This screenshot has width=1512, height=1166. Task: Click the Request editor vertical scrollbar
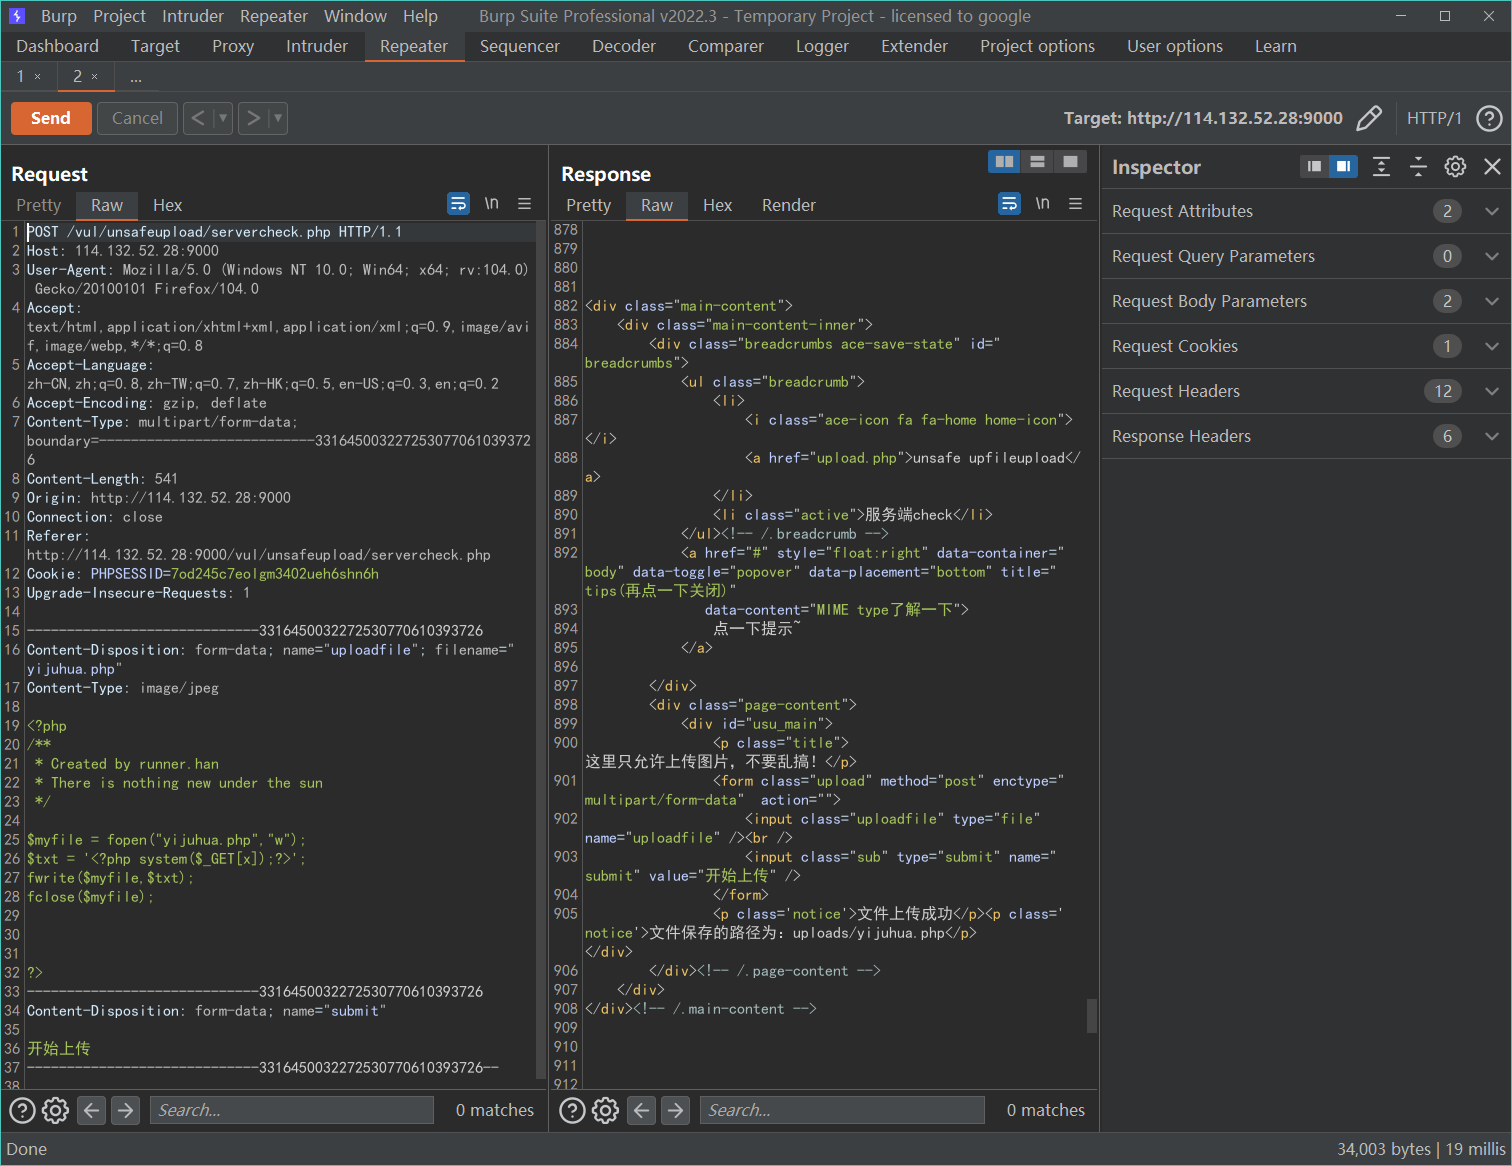541,650
